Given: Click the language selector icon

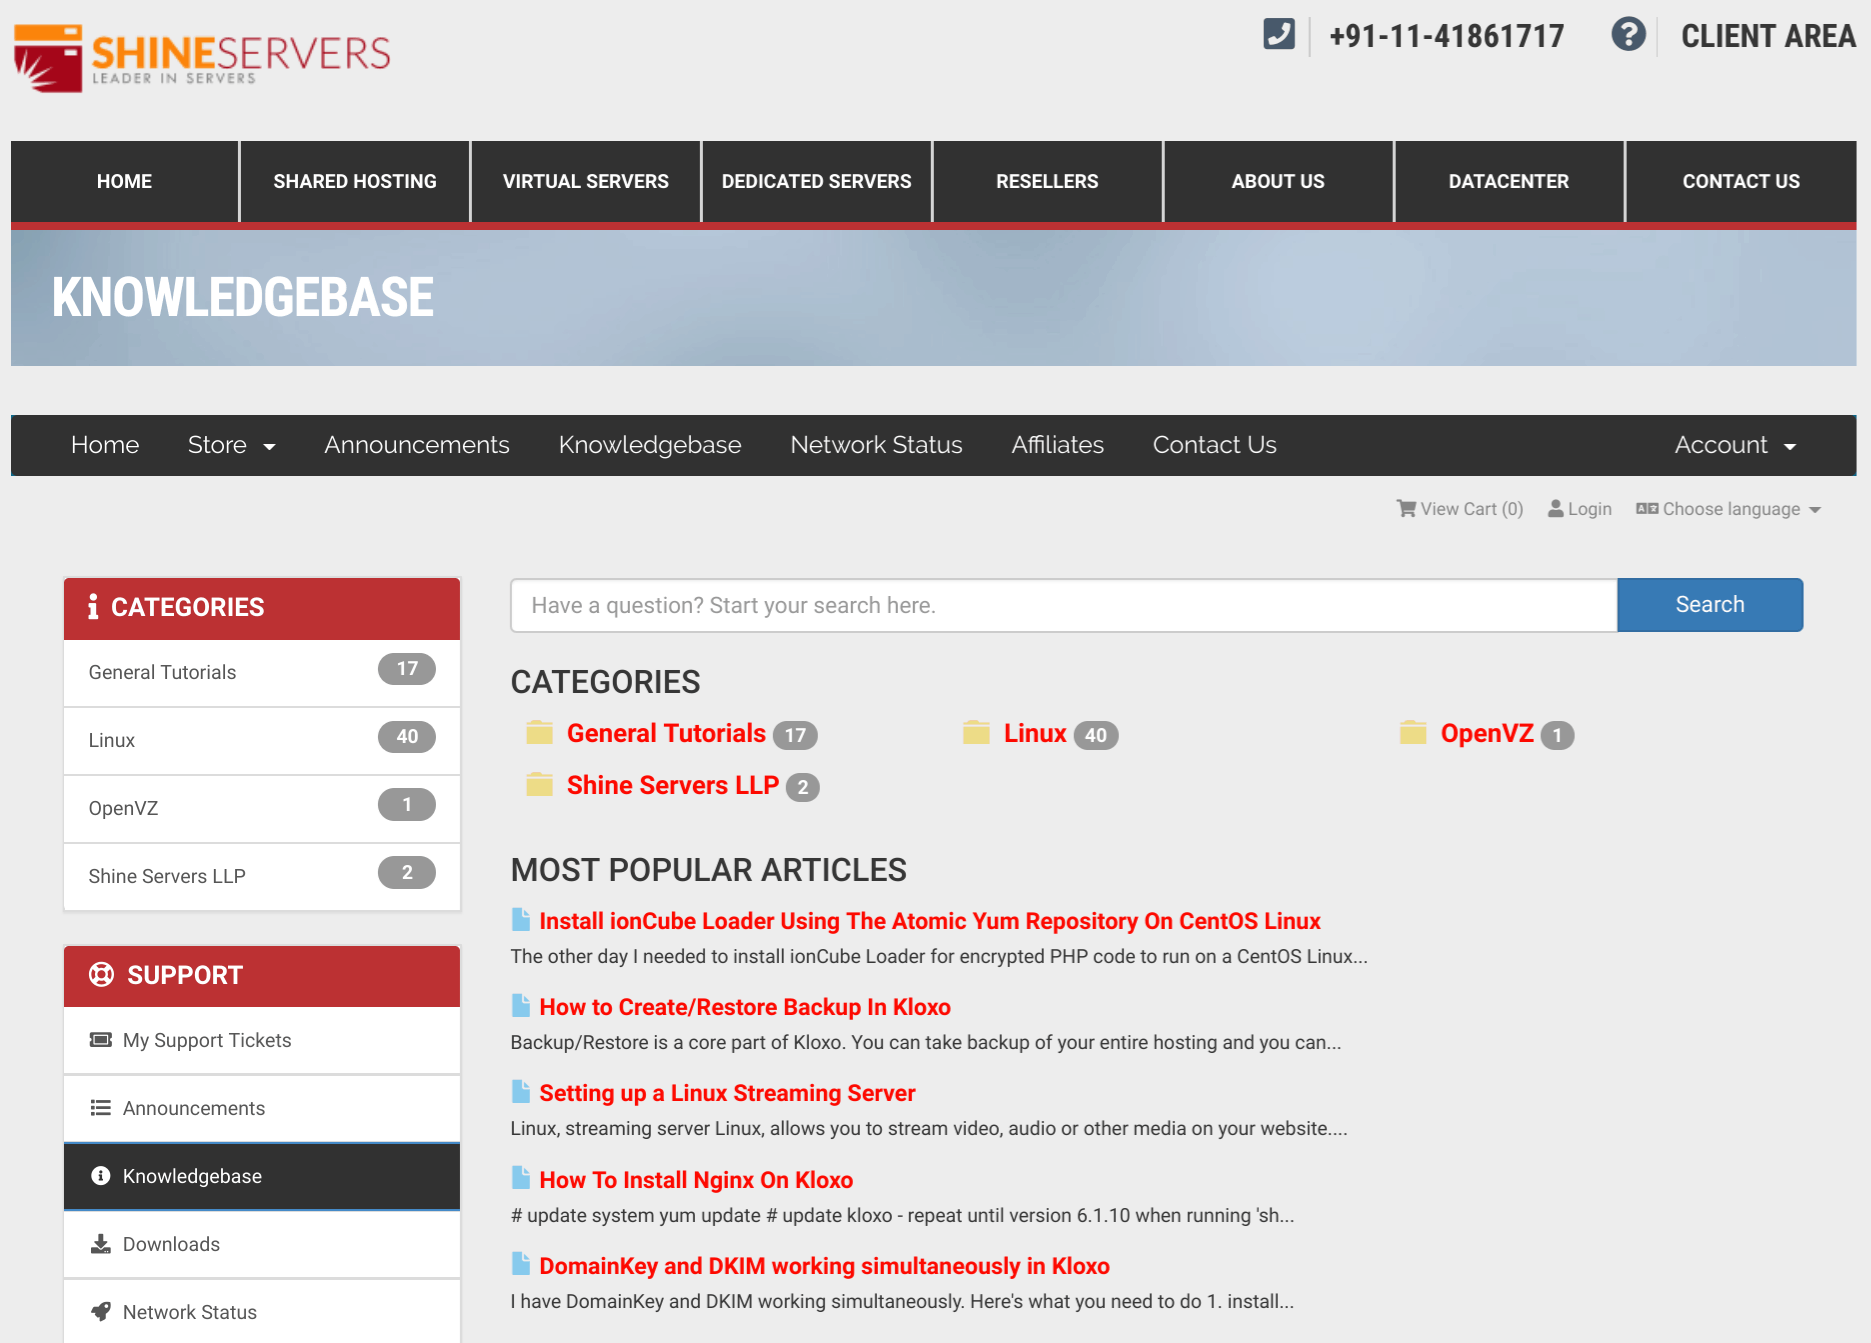Looking at the screenshot, I should click(x=1647, y=508).
